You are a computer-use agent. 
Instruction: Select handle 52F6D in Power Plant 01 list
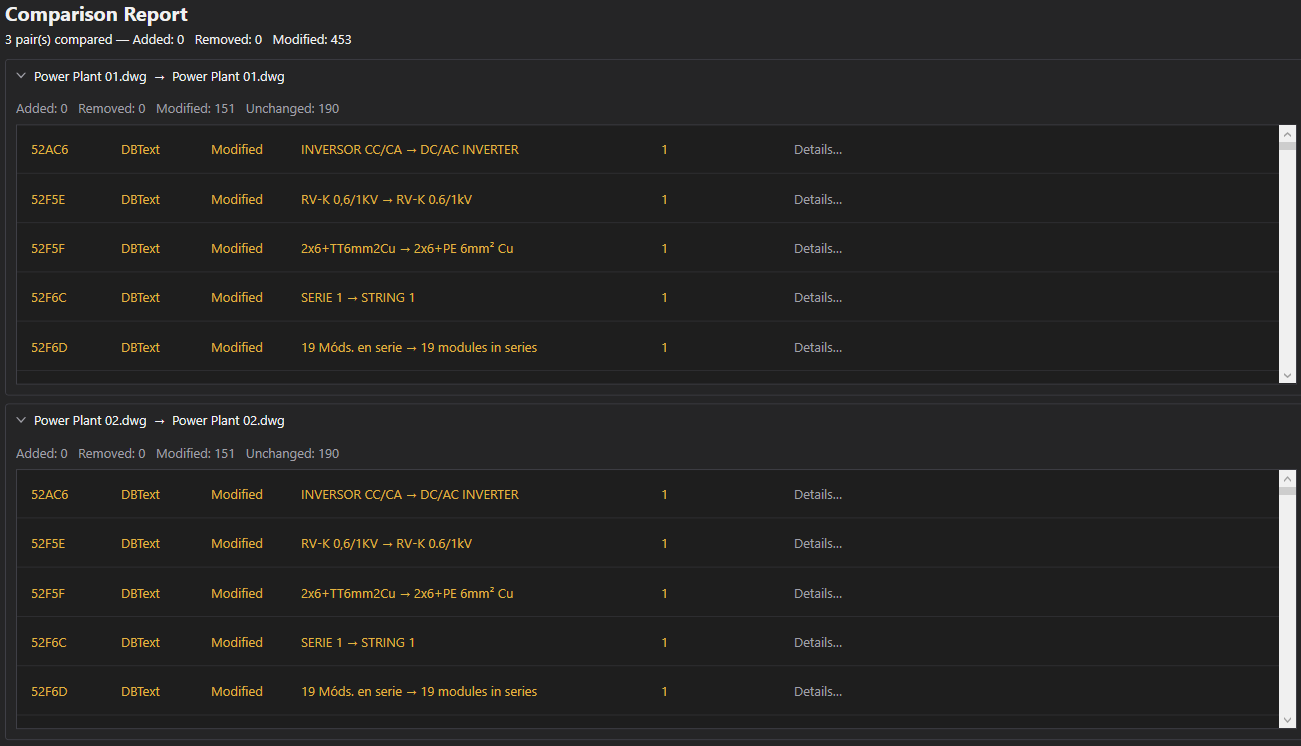[49, 347]
